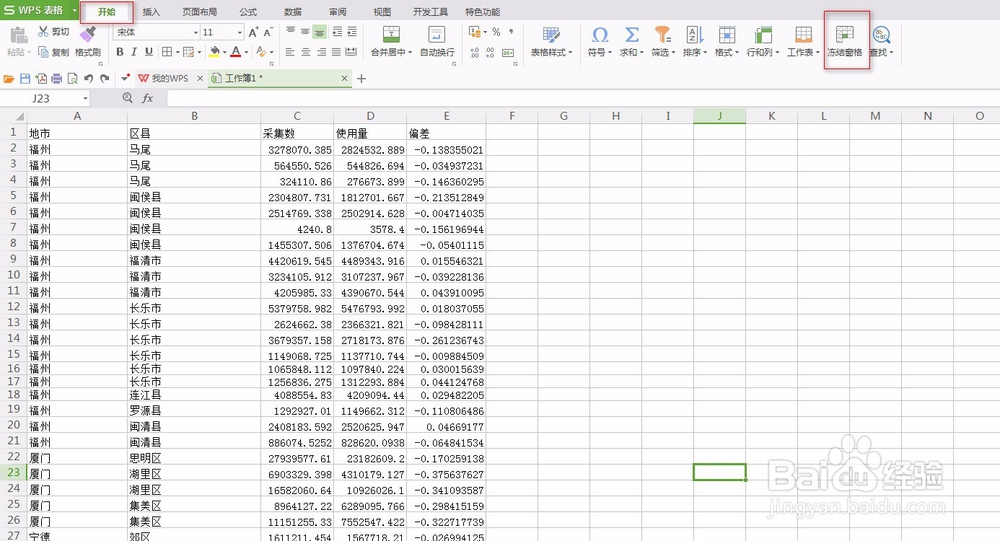Screen dimensions: 1000x541
Task: Click the Cut (剪切) scissors icon
Action: tap(43, 31)
